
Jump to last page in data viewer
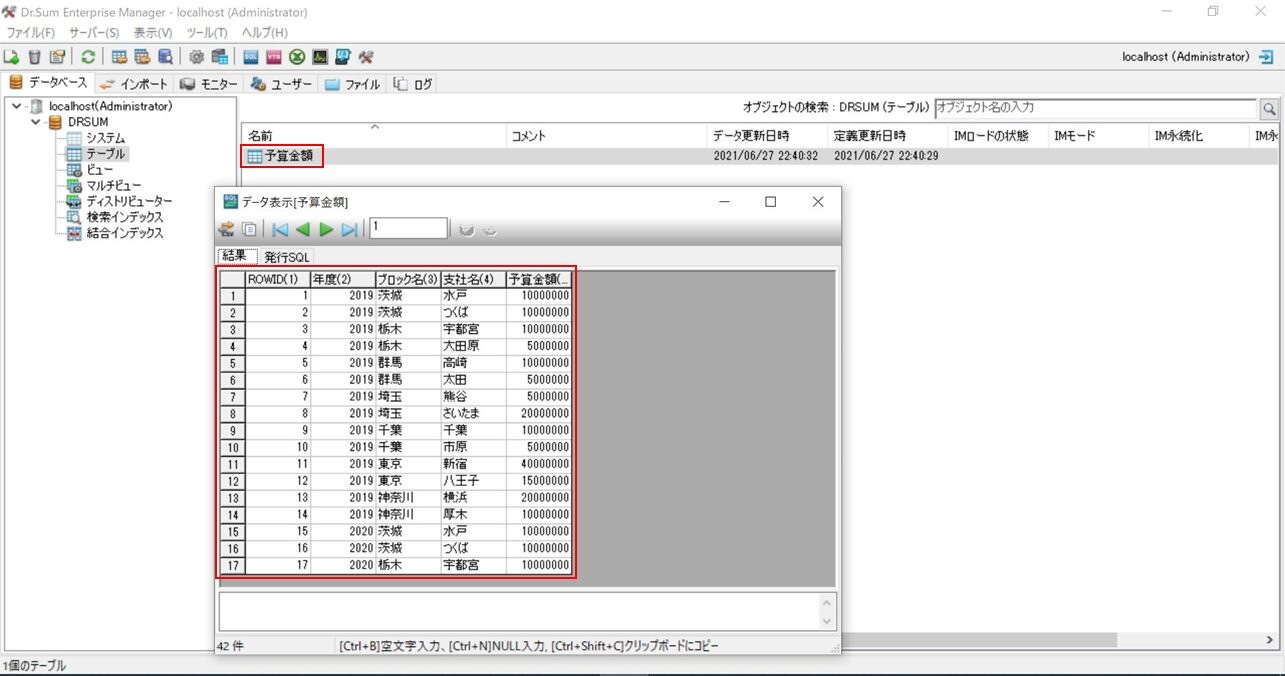[x=349, y=229]
